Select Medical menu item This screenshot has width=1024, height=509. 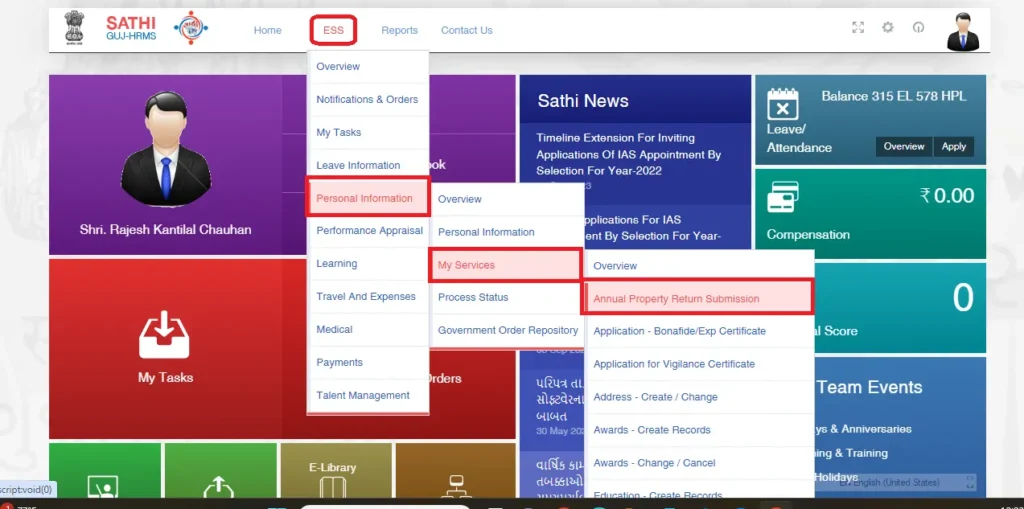click(x=368, y=329)
